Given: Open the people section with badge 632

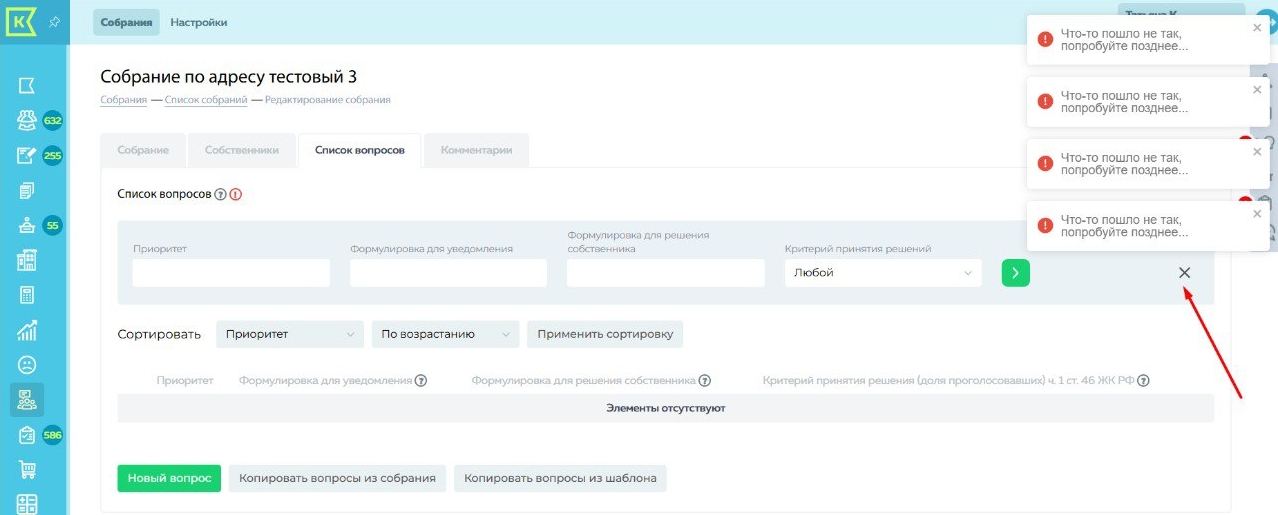Looking at the screenshot, I should pos(27,121).
